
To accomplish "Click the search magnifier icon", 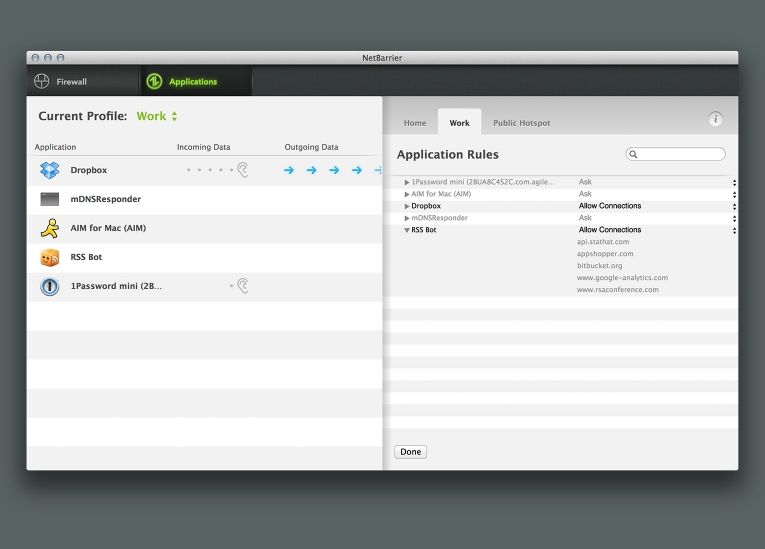I will pyautogui.click(x=633, y=154).
